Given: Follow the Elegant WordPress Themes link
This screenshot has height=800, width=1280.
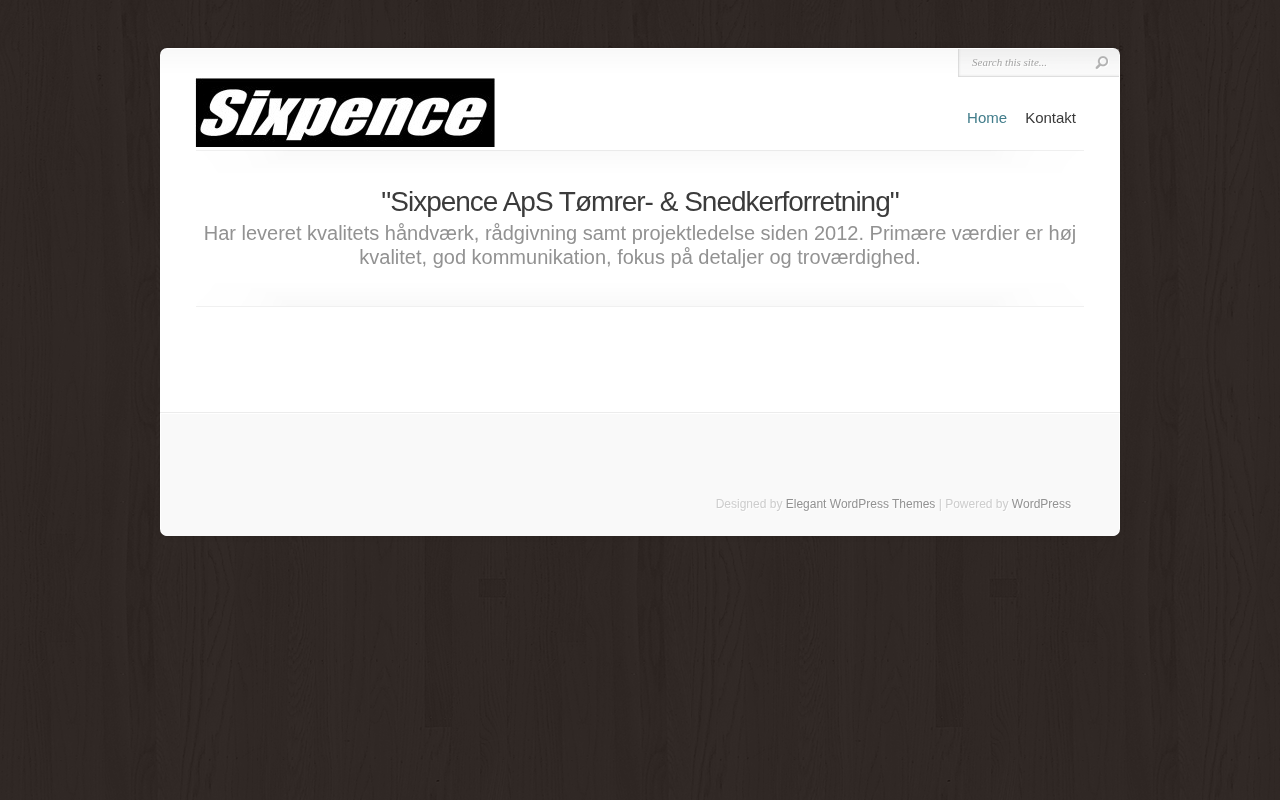Looking at the screenshot, I should pos(860,504).
